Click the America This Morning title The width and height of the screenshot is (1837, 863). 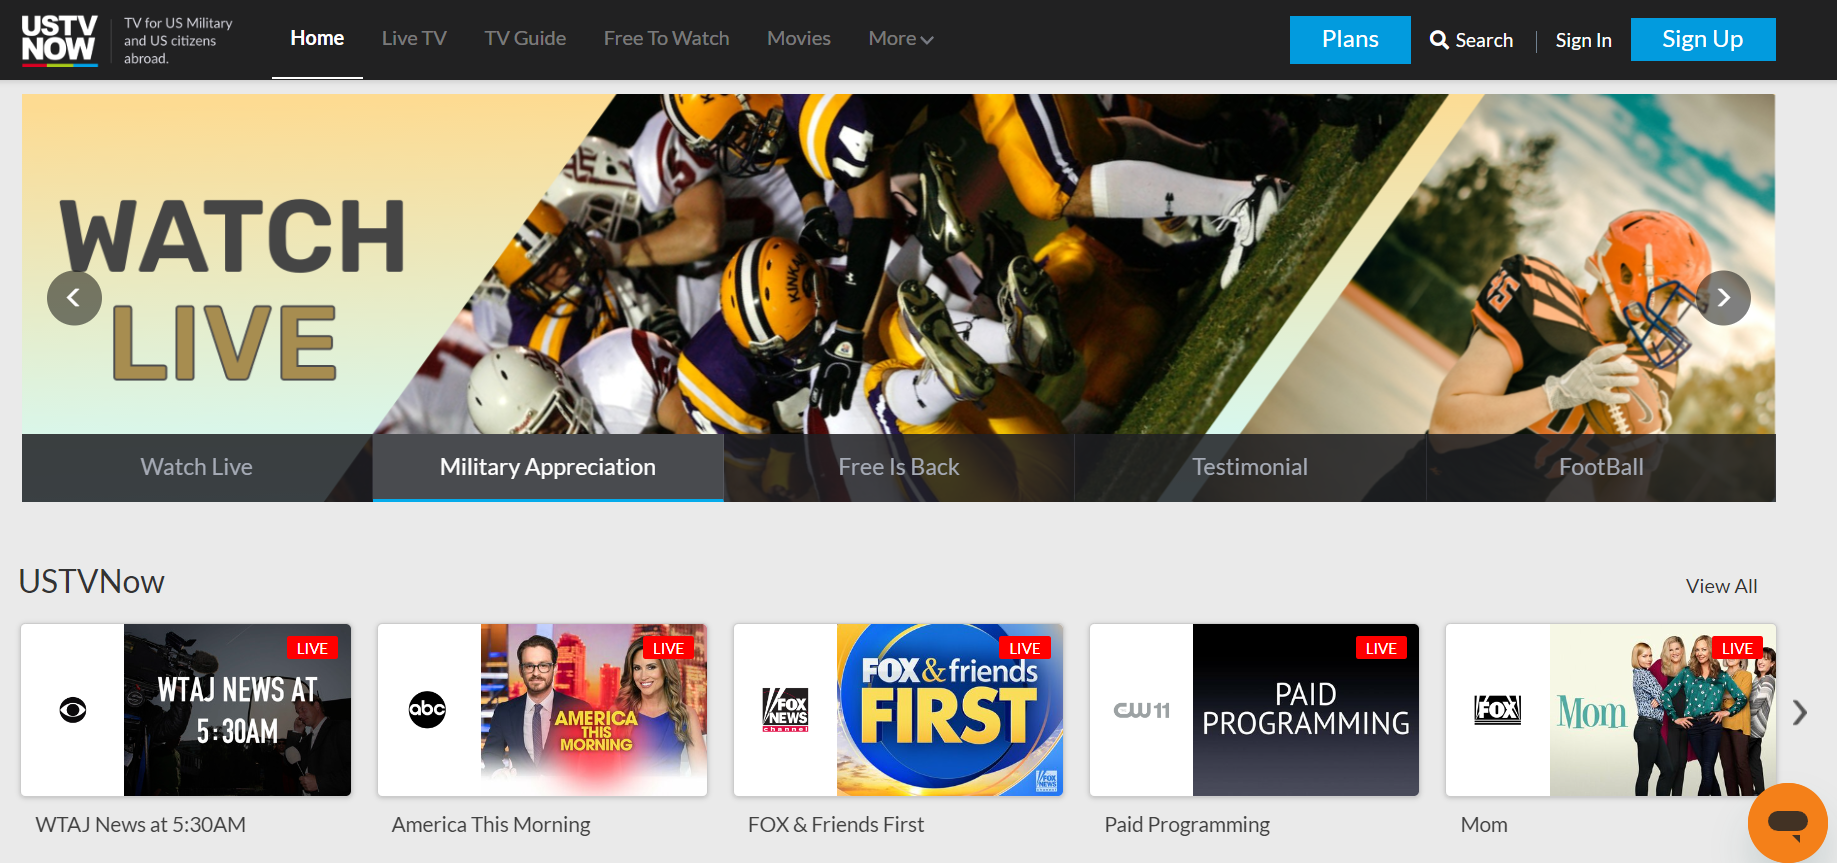[491, 825]
